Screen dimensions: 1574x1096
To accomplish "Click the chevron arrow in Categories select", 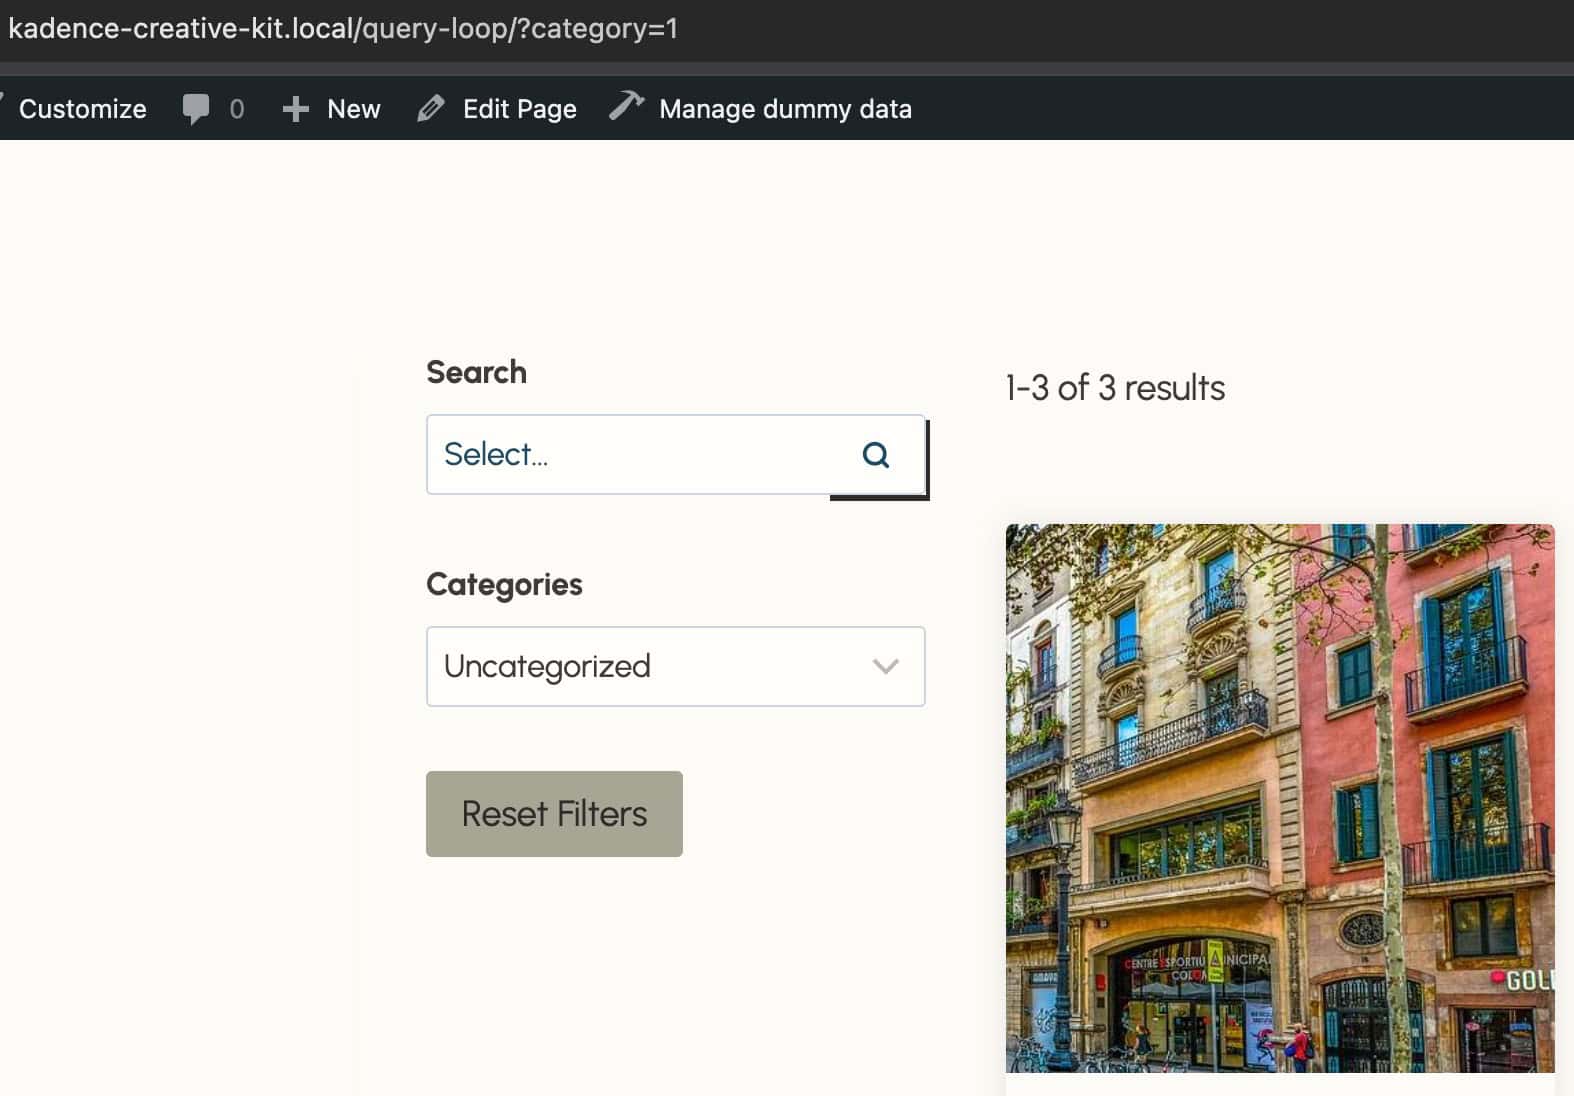I will pos(885,666).
